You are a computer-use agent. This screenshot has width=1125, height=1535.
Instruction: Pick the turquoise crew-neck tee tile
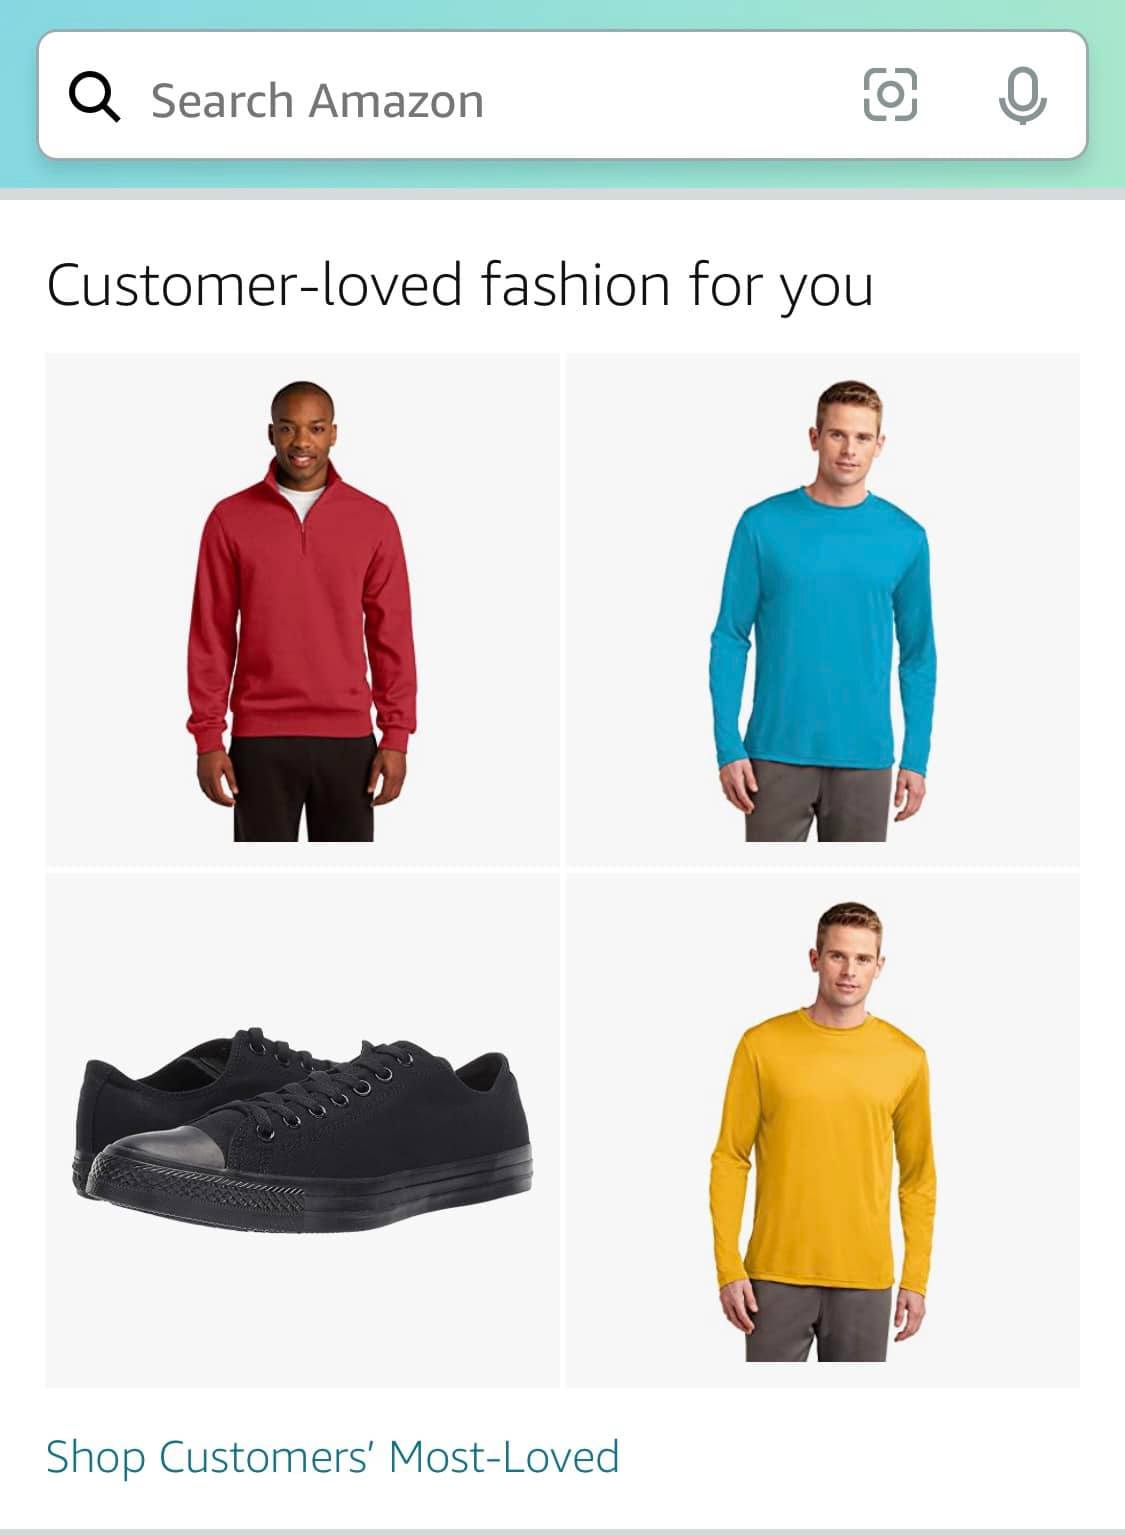pos(823,610)
